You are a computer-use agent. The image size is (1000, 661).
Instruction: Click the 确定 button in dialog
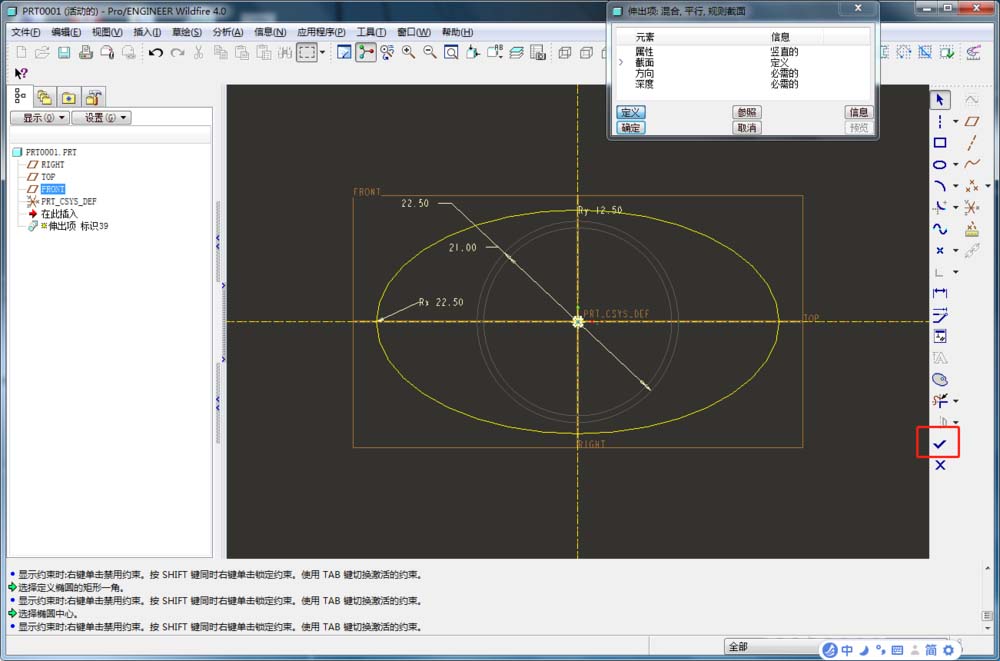click(630, 128)
